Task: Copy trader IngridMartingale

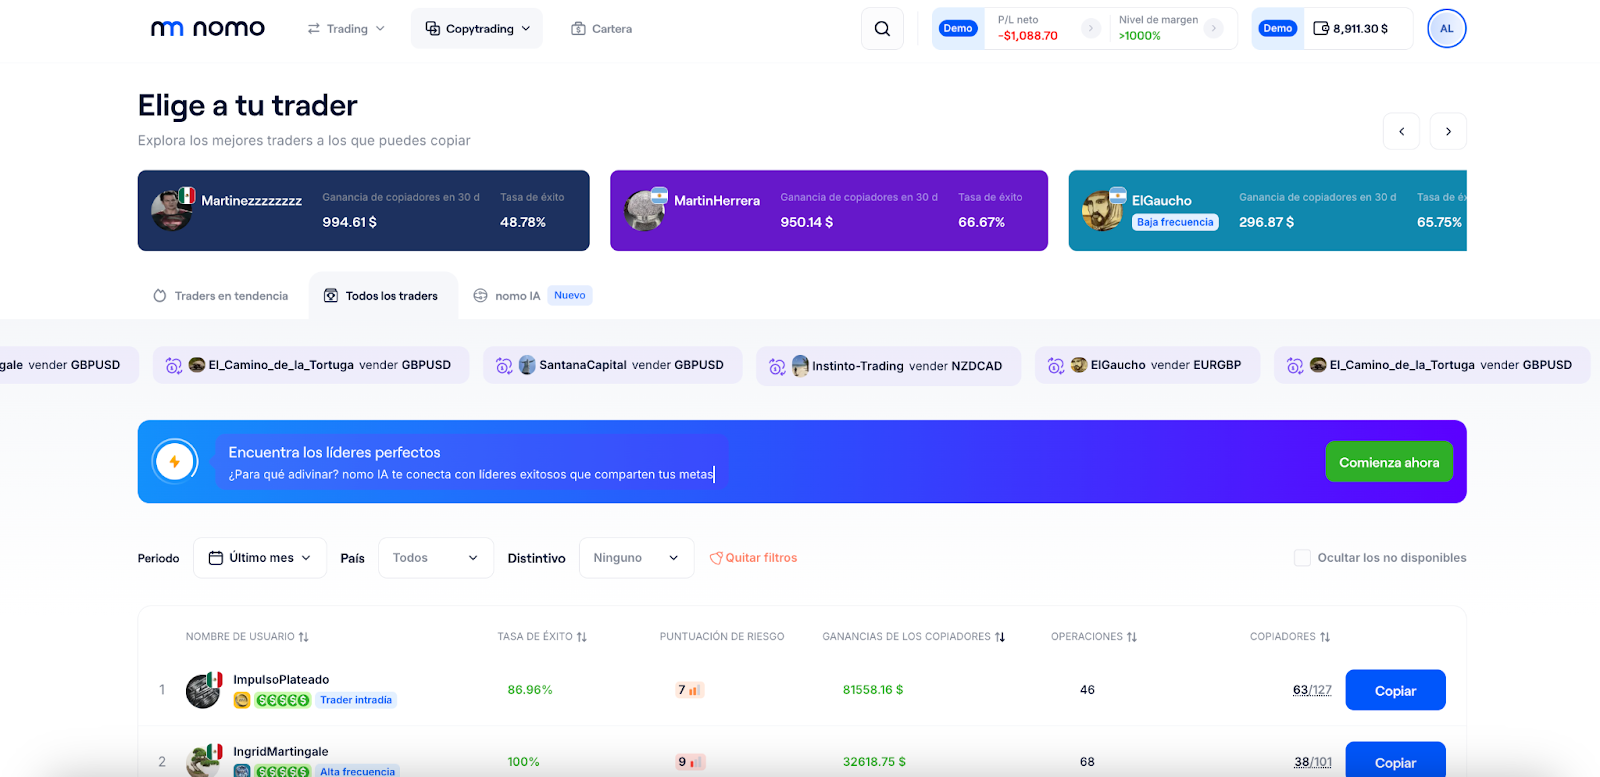Action: 1395,760
